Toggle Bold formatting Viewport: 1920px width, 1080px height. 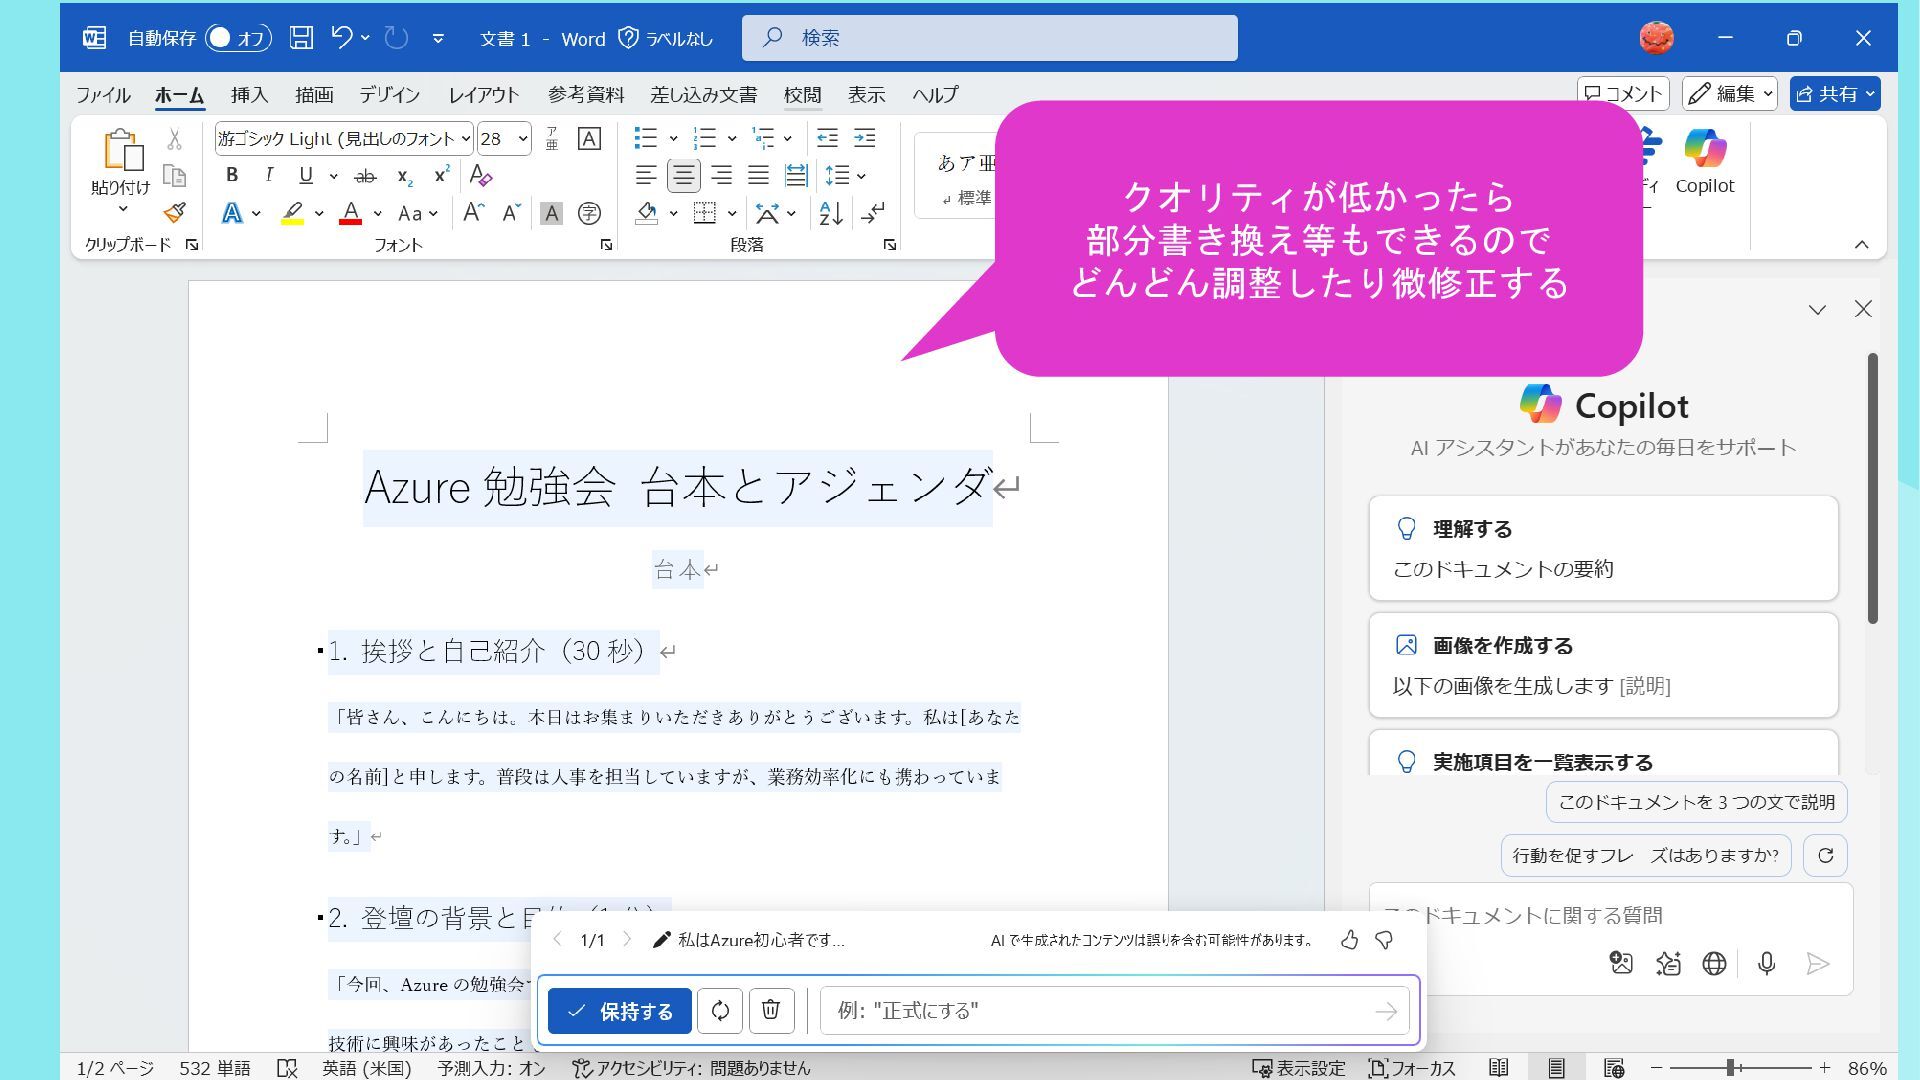232,175
